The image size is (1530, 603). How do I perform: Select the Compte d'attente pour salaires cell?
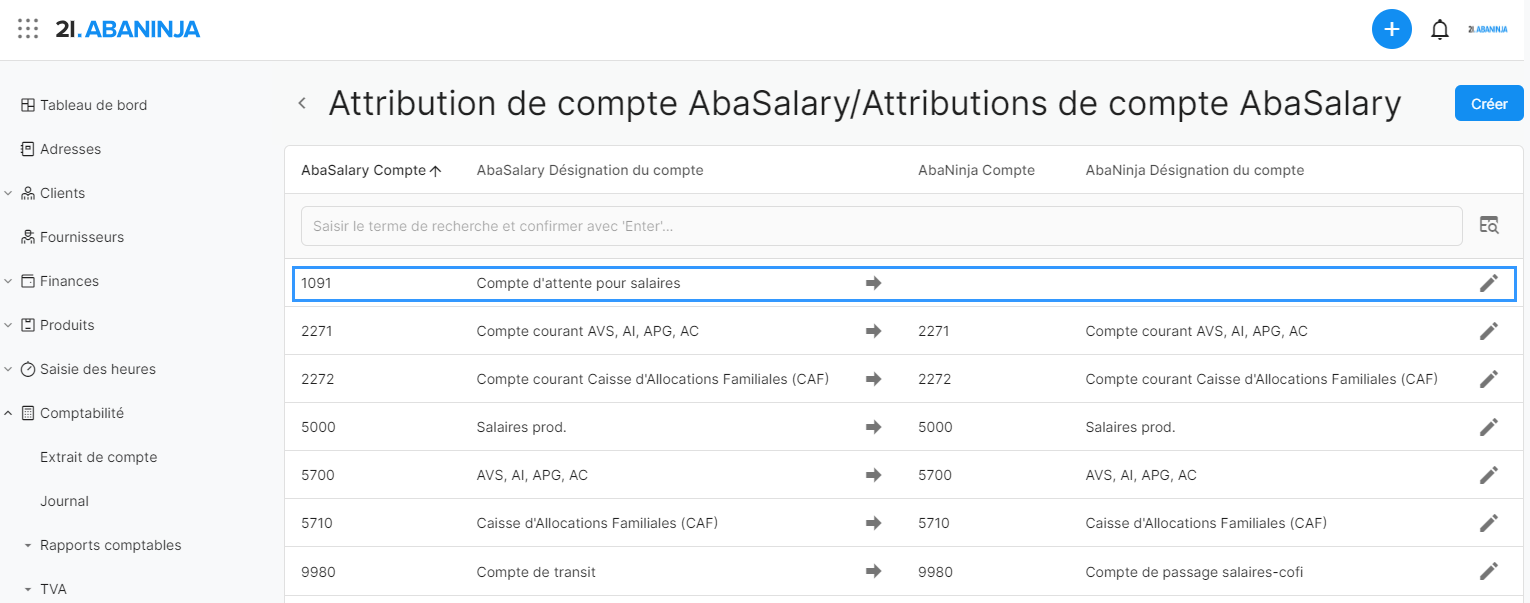pos(578,283)
